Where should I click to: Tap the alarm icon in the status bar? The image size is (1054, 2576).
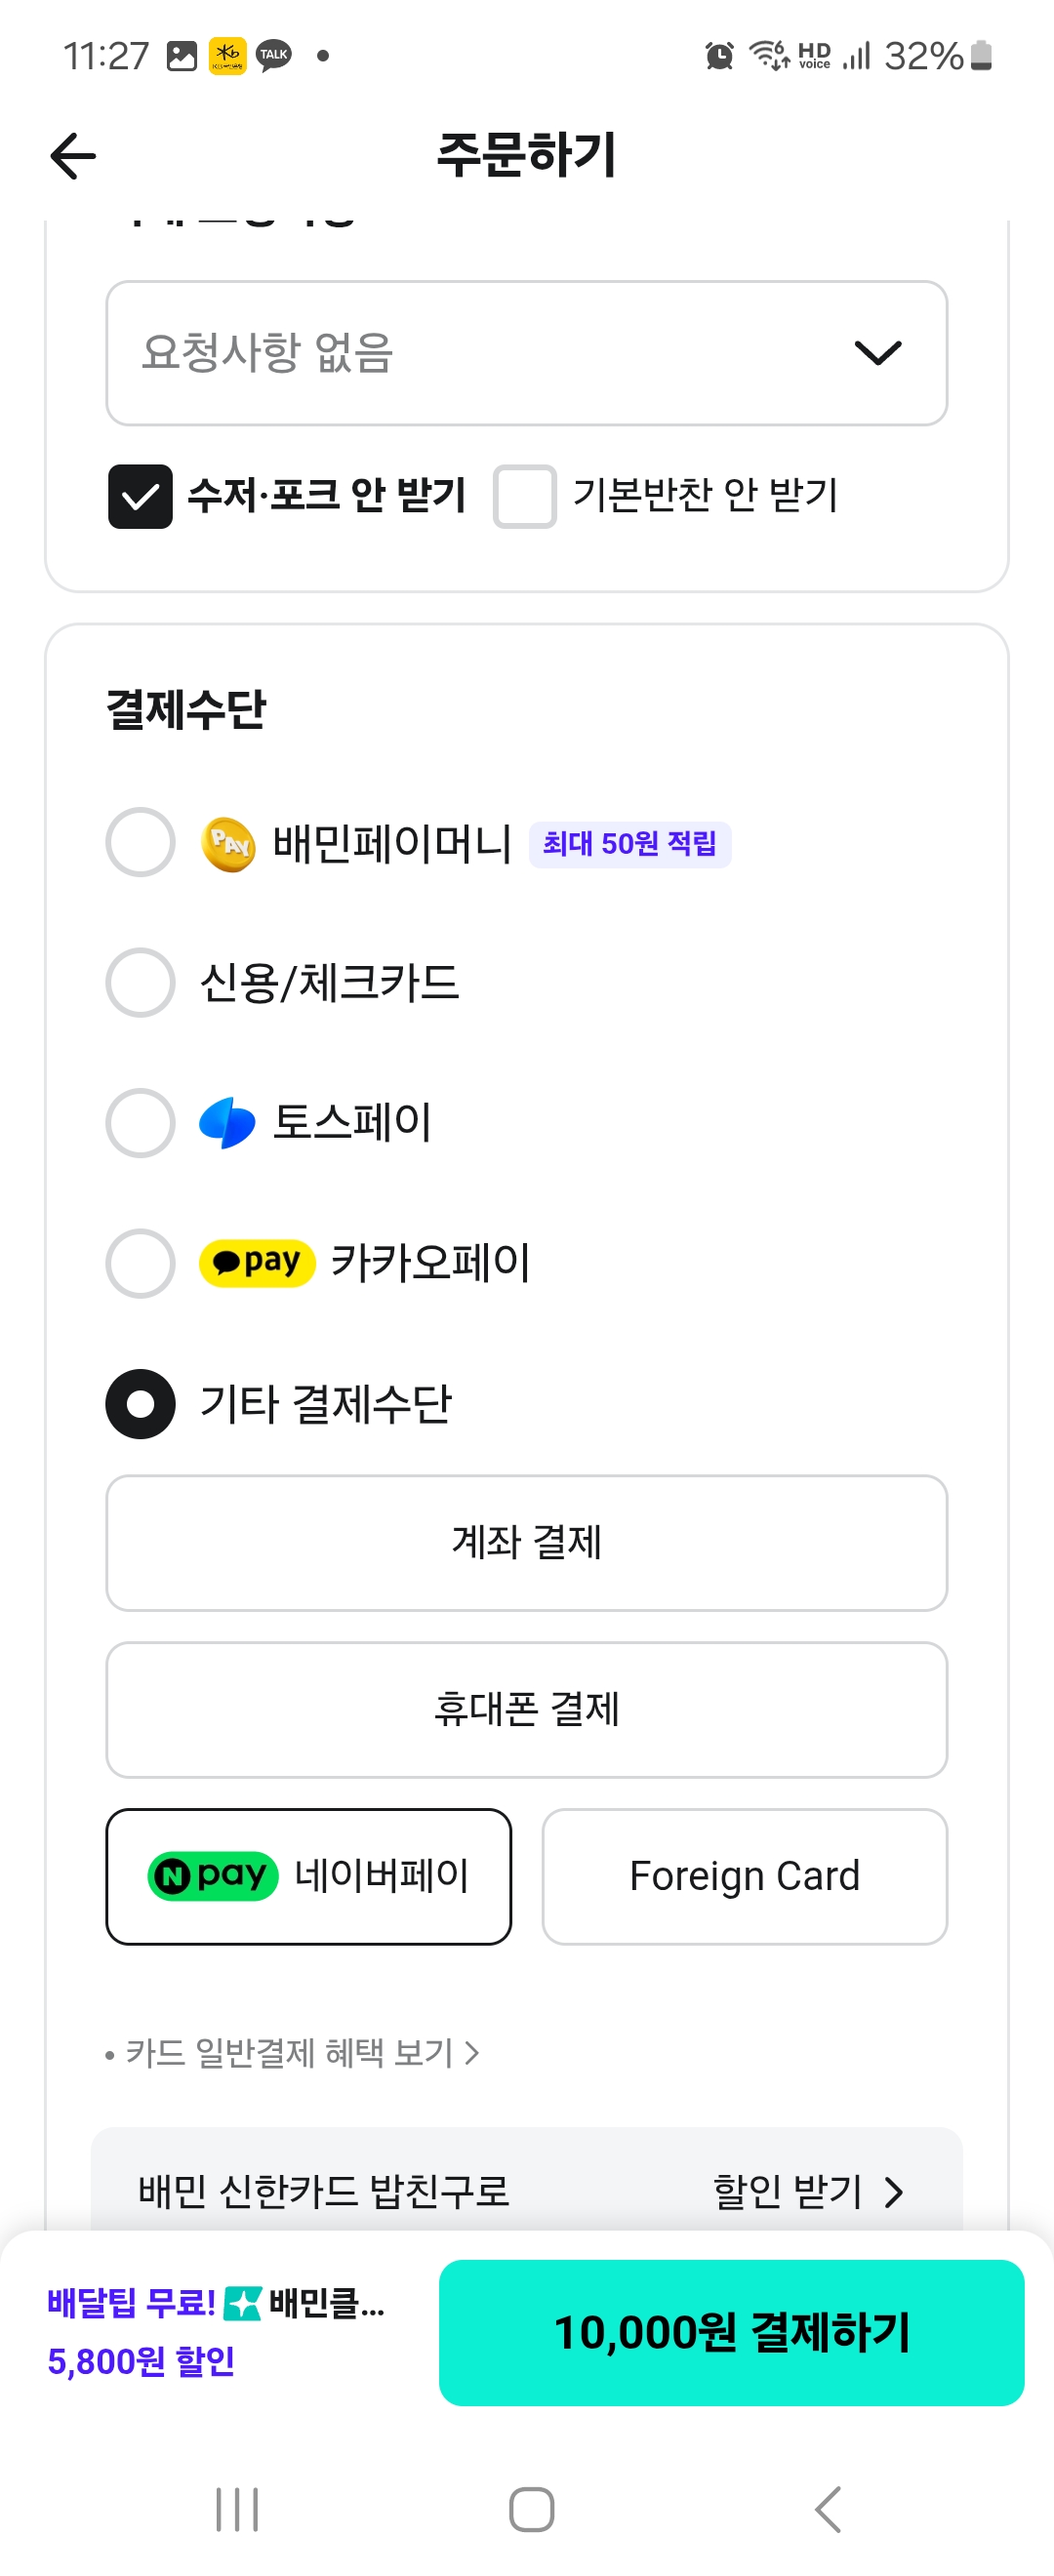pos(719,56)
